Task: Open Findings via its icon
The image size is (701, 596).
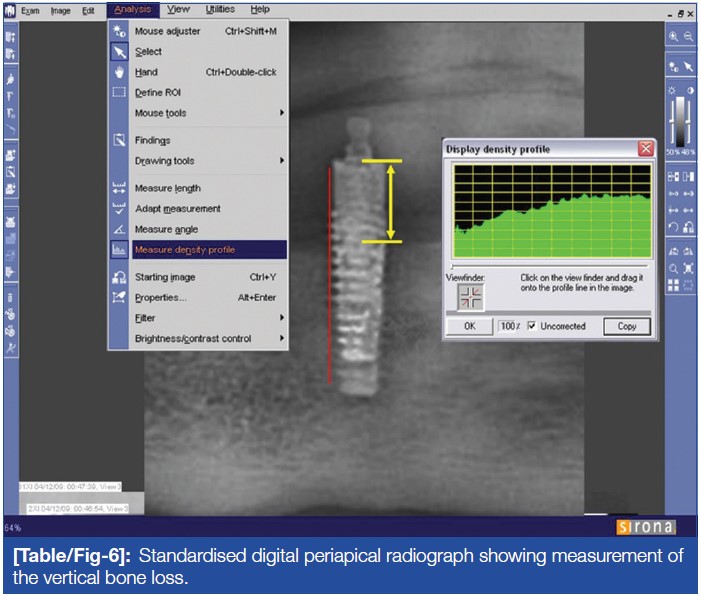Action: click(x=119, y=140)
